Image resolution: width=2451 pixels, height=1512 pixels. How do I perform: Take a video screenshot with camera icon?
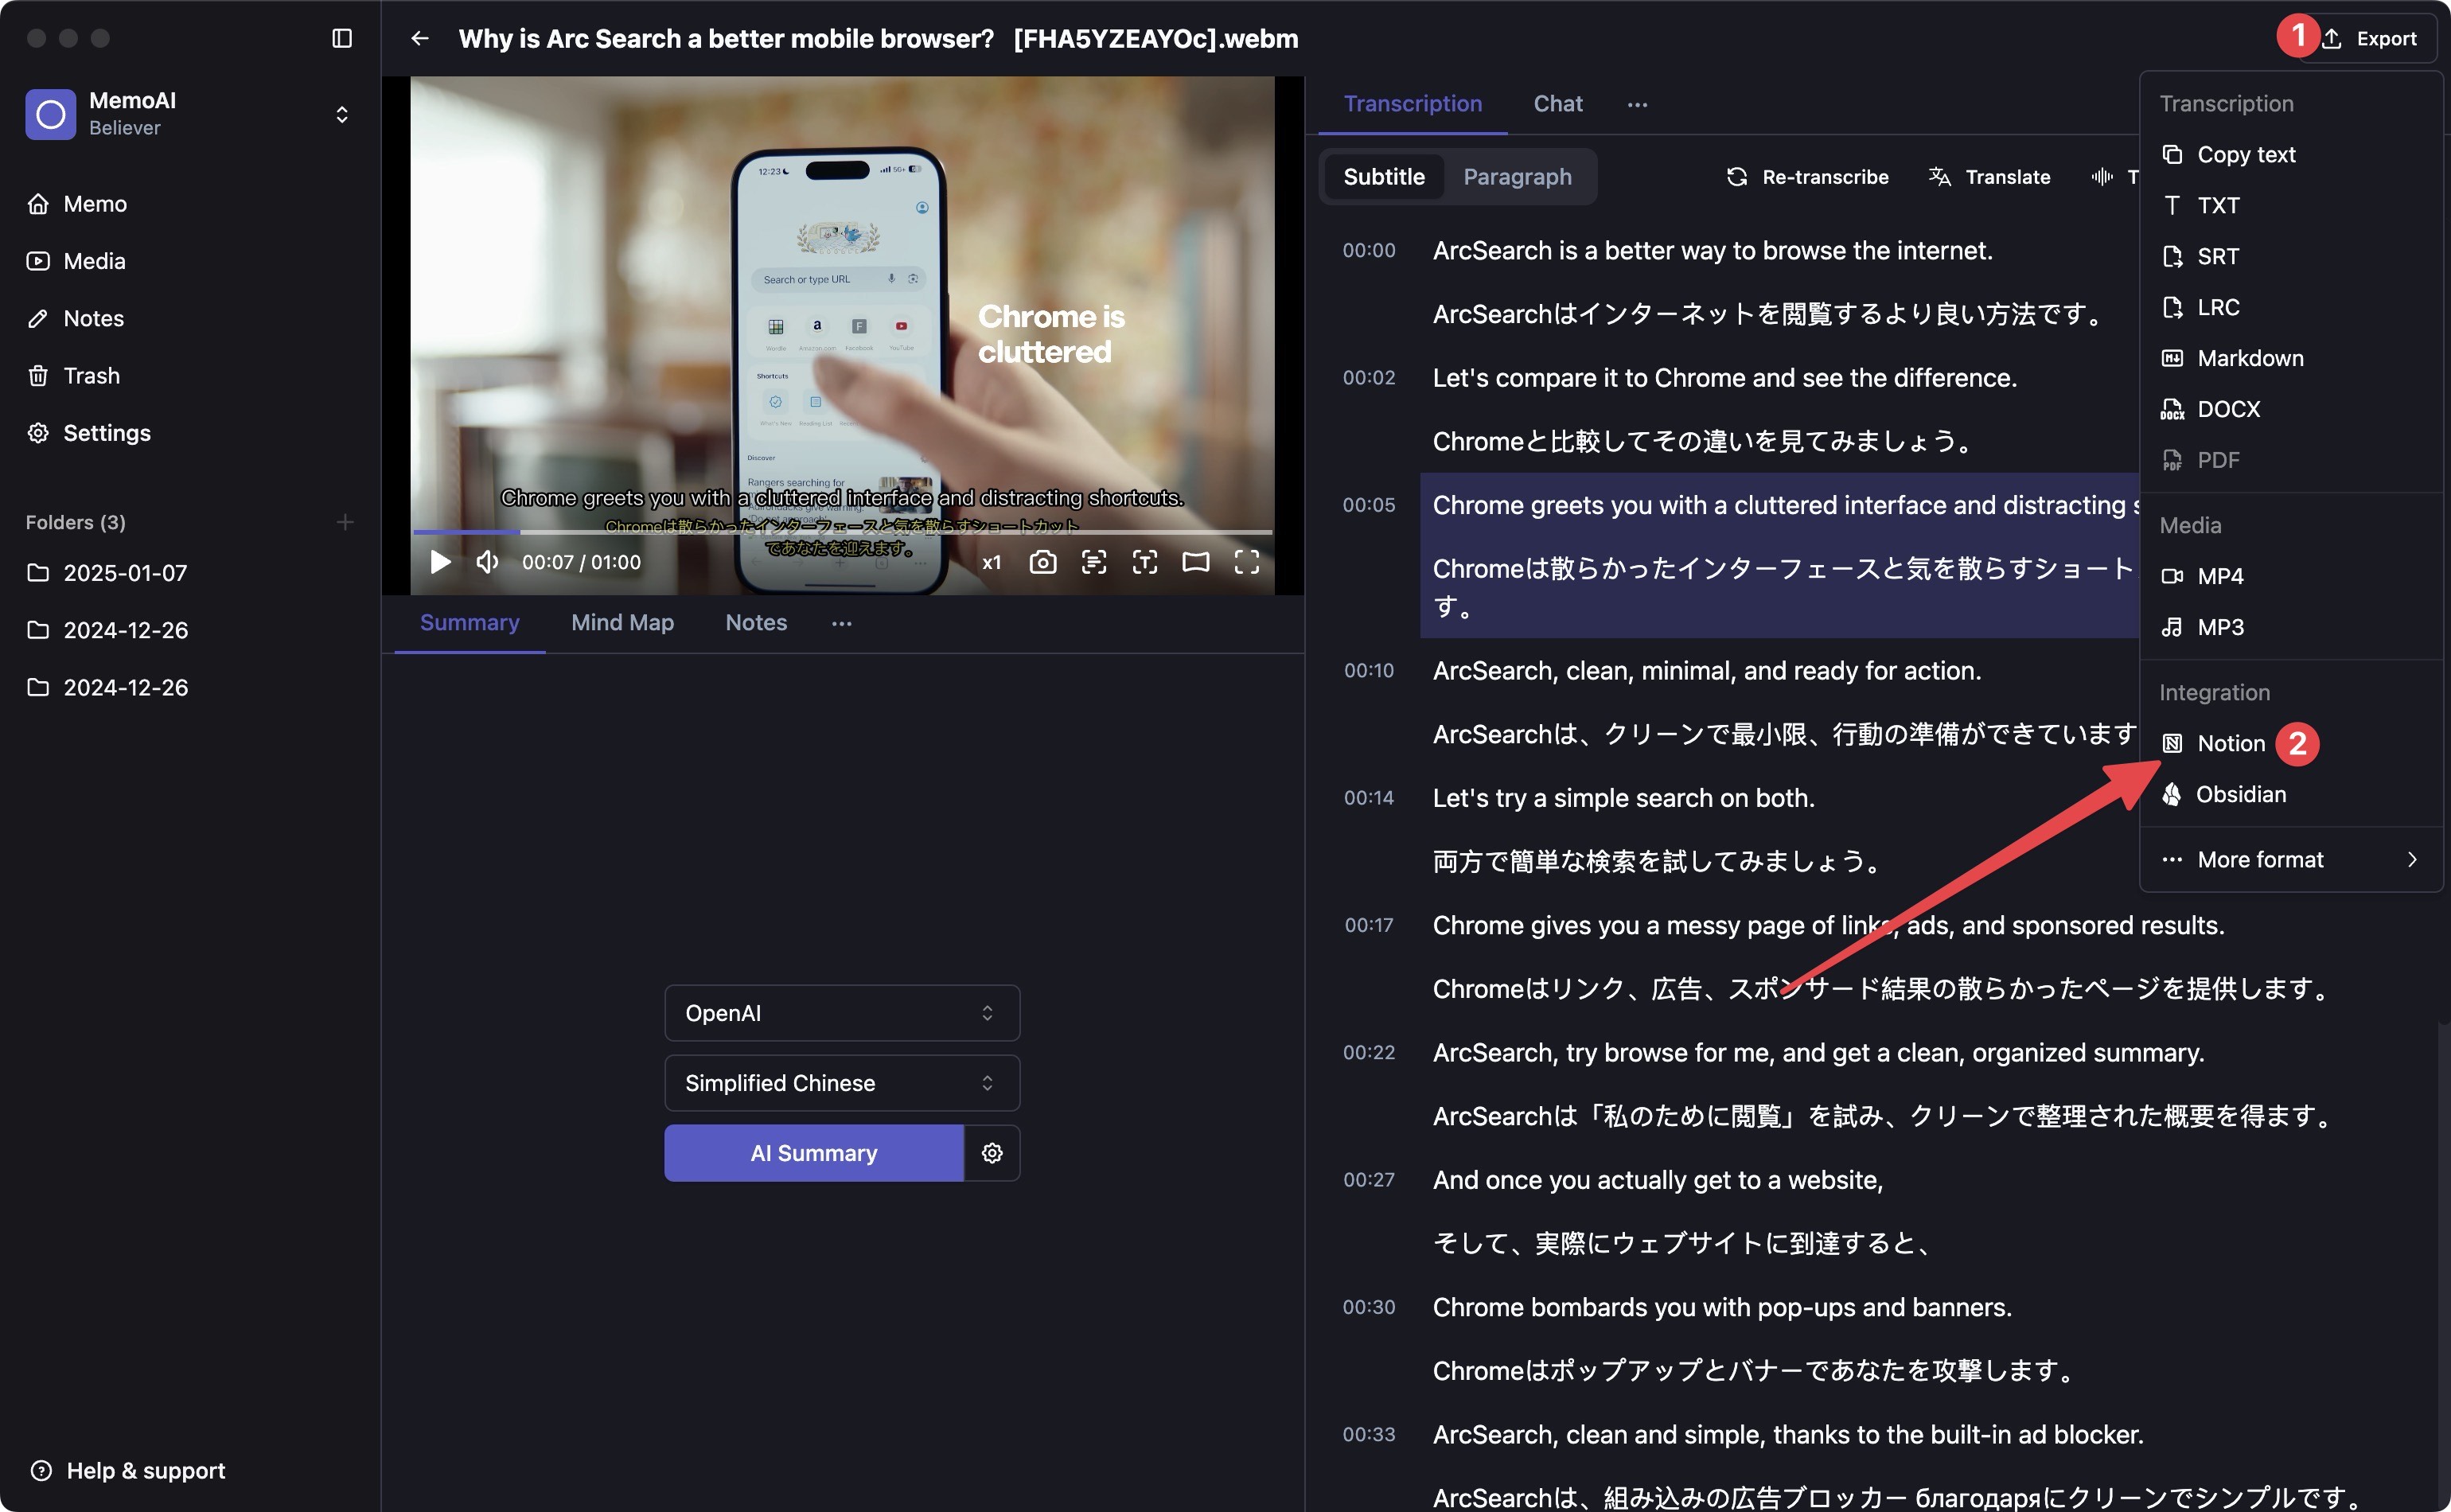click(x=1042, y=562)
